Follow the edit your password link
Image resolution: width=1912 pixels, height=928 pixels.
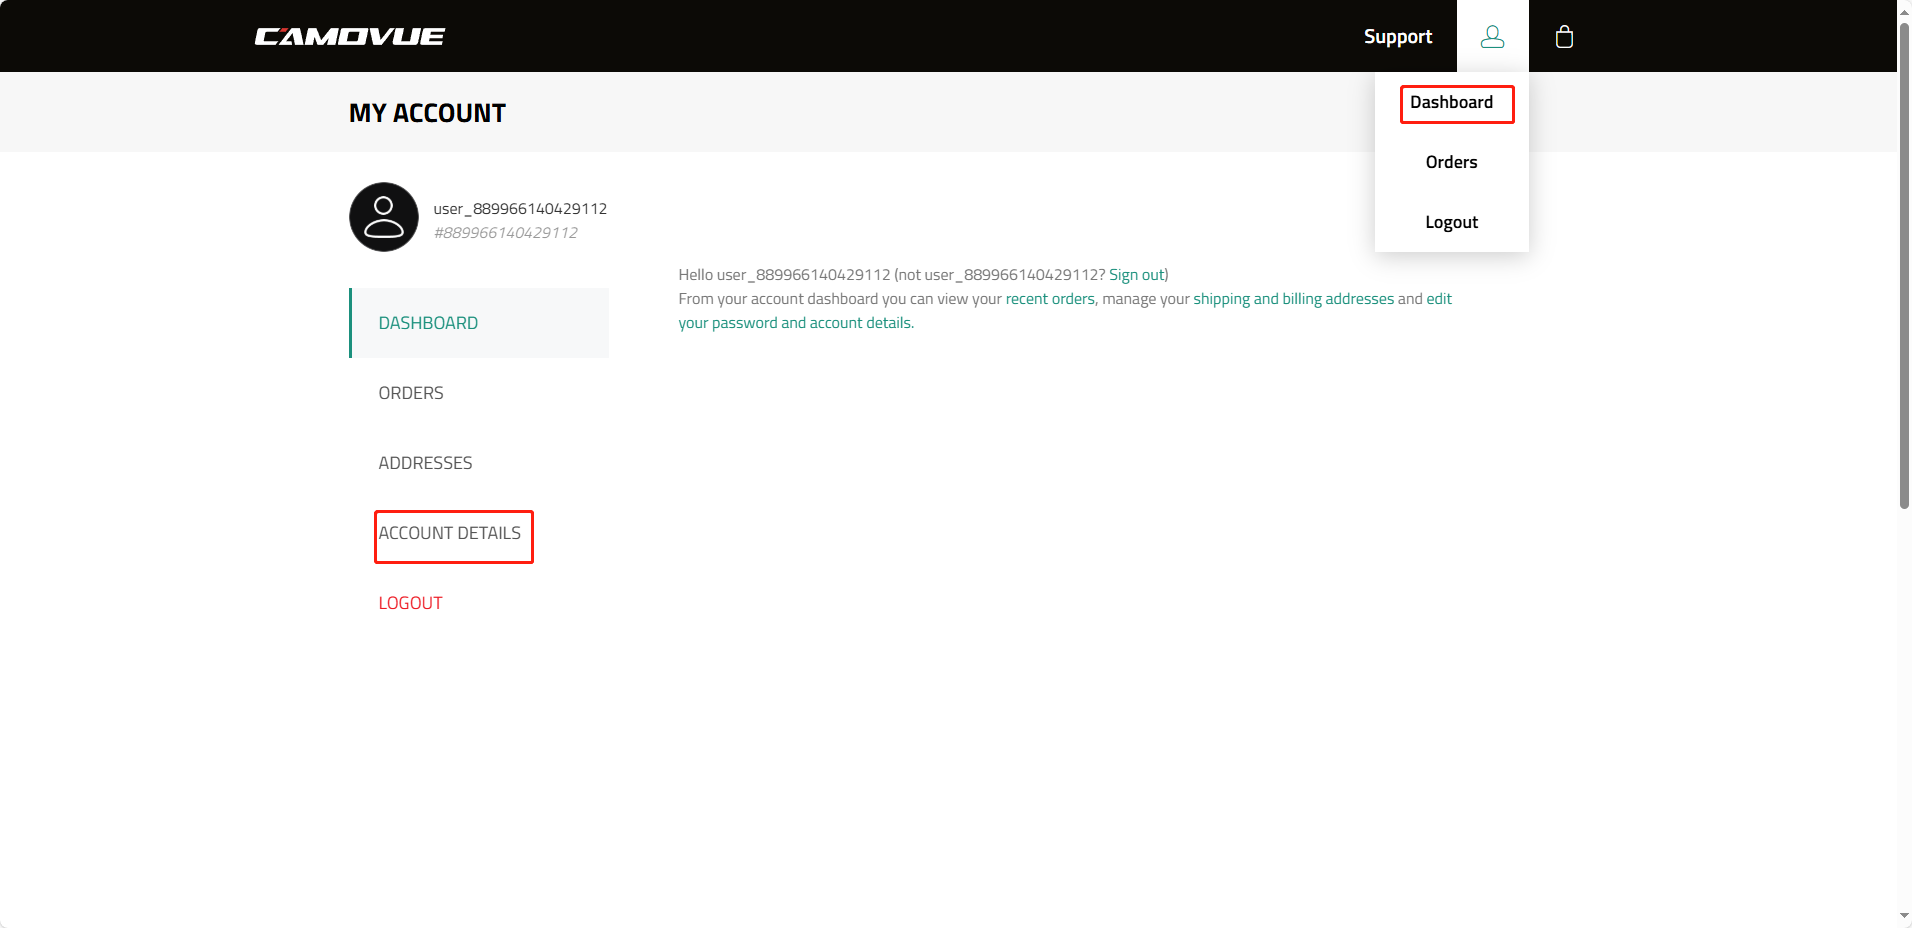coord(795,323)
